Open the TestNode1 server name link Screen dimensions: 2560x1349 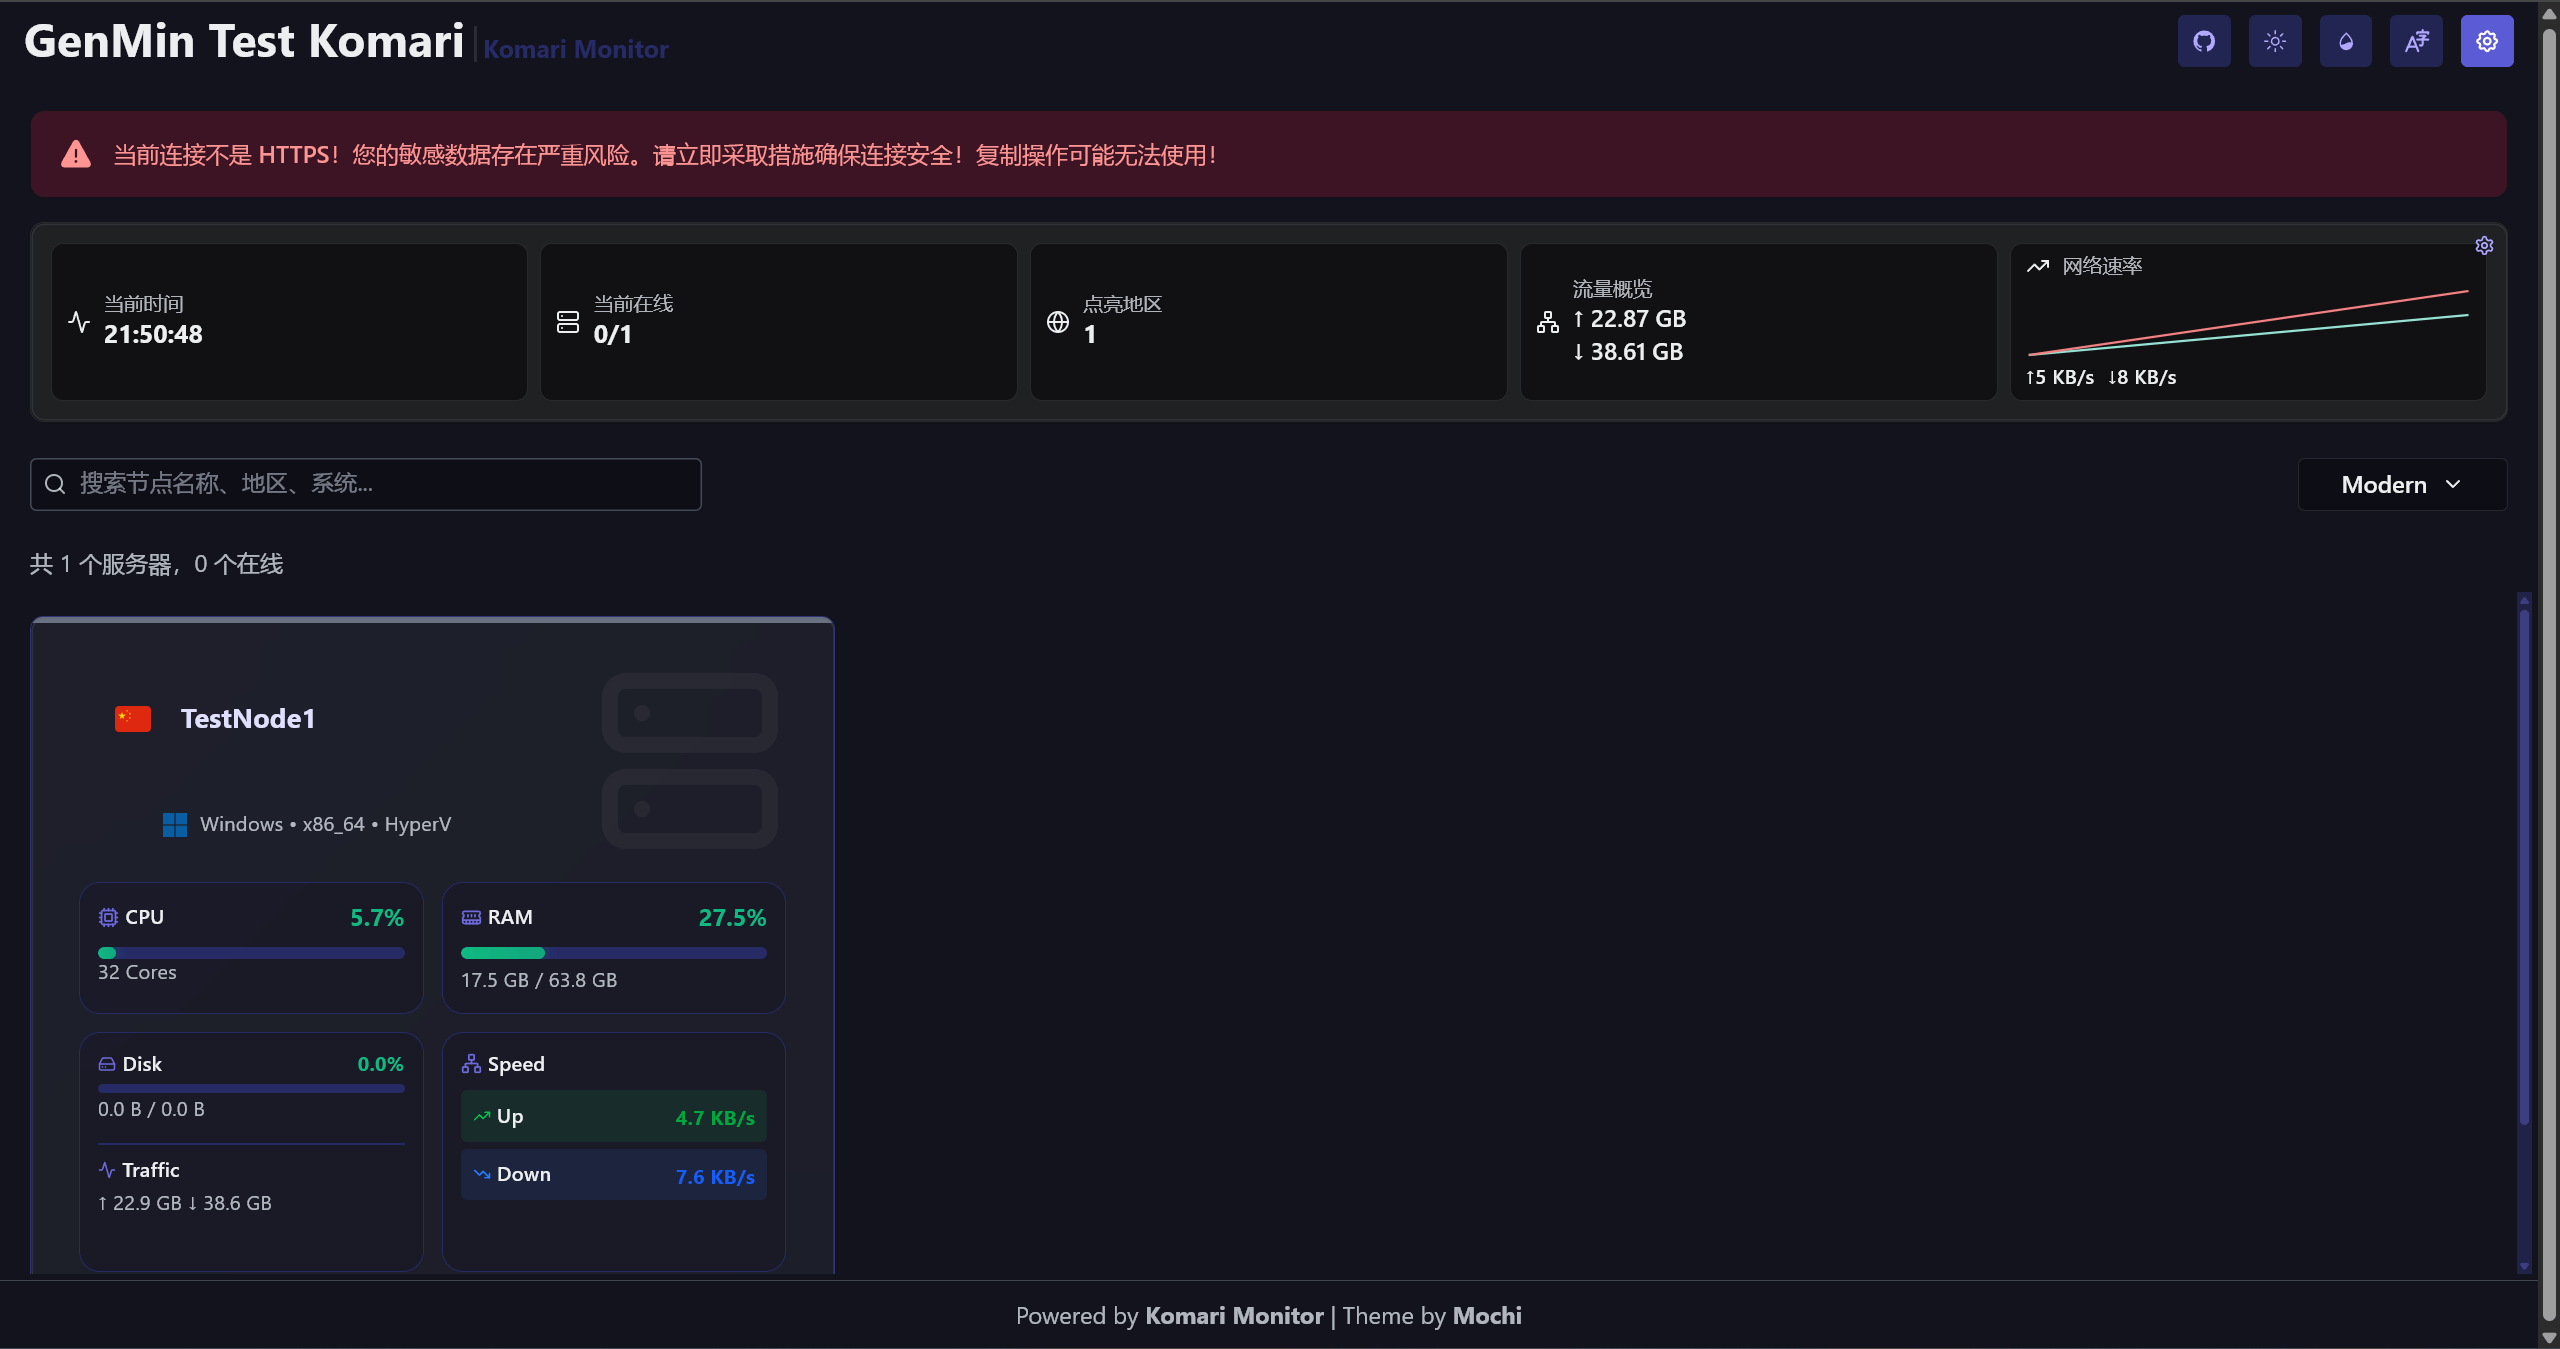coord(248,719)
